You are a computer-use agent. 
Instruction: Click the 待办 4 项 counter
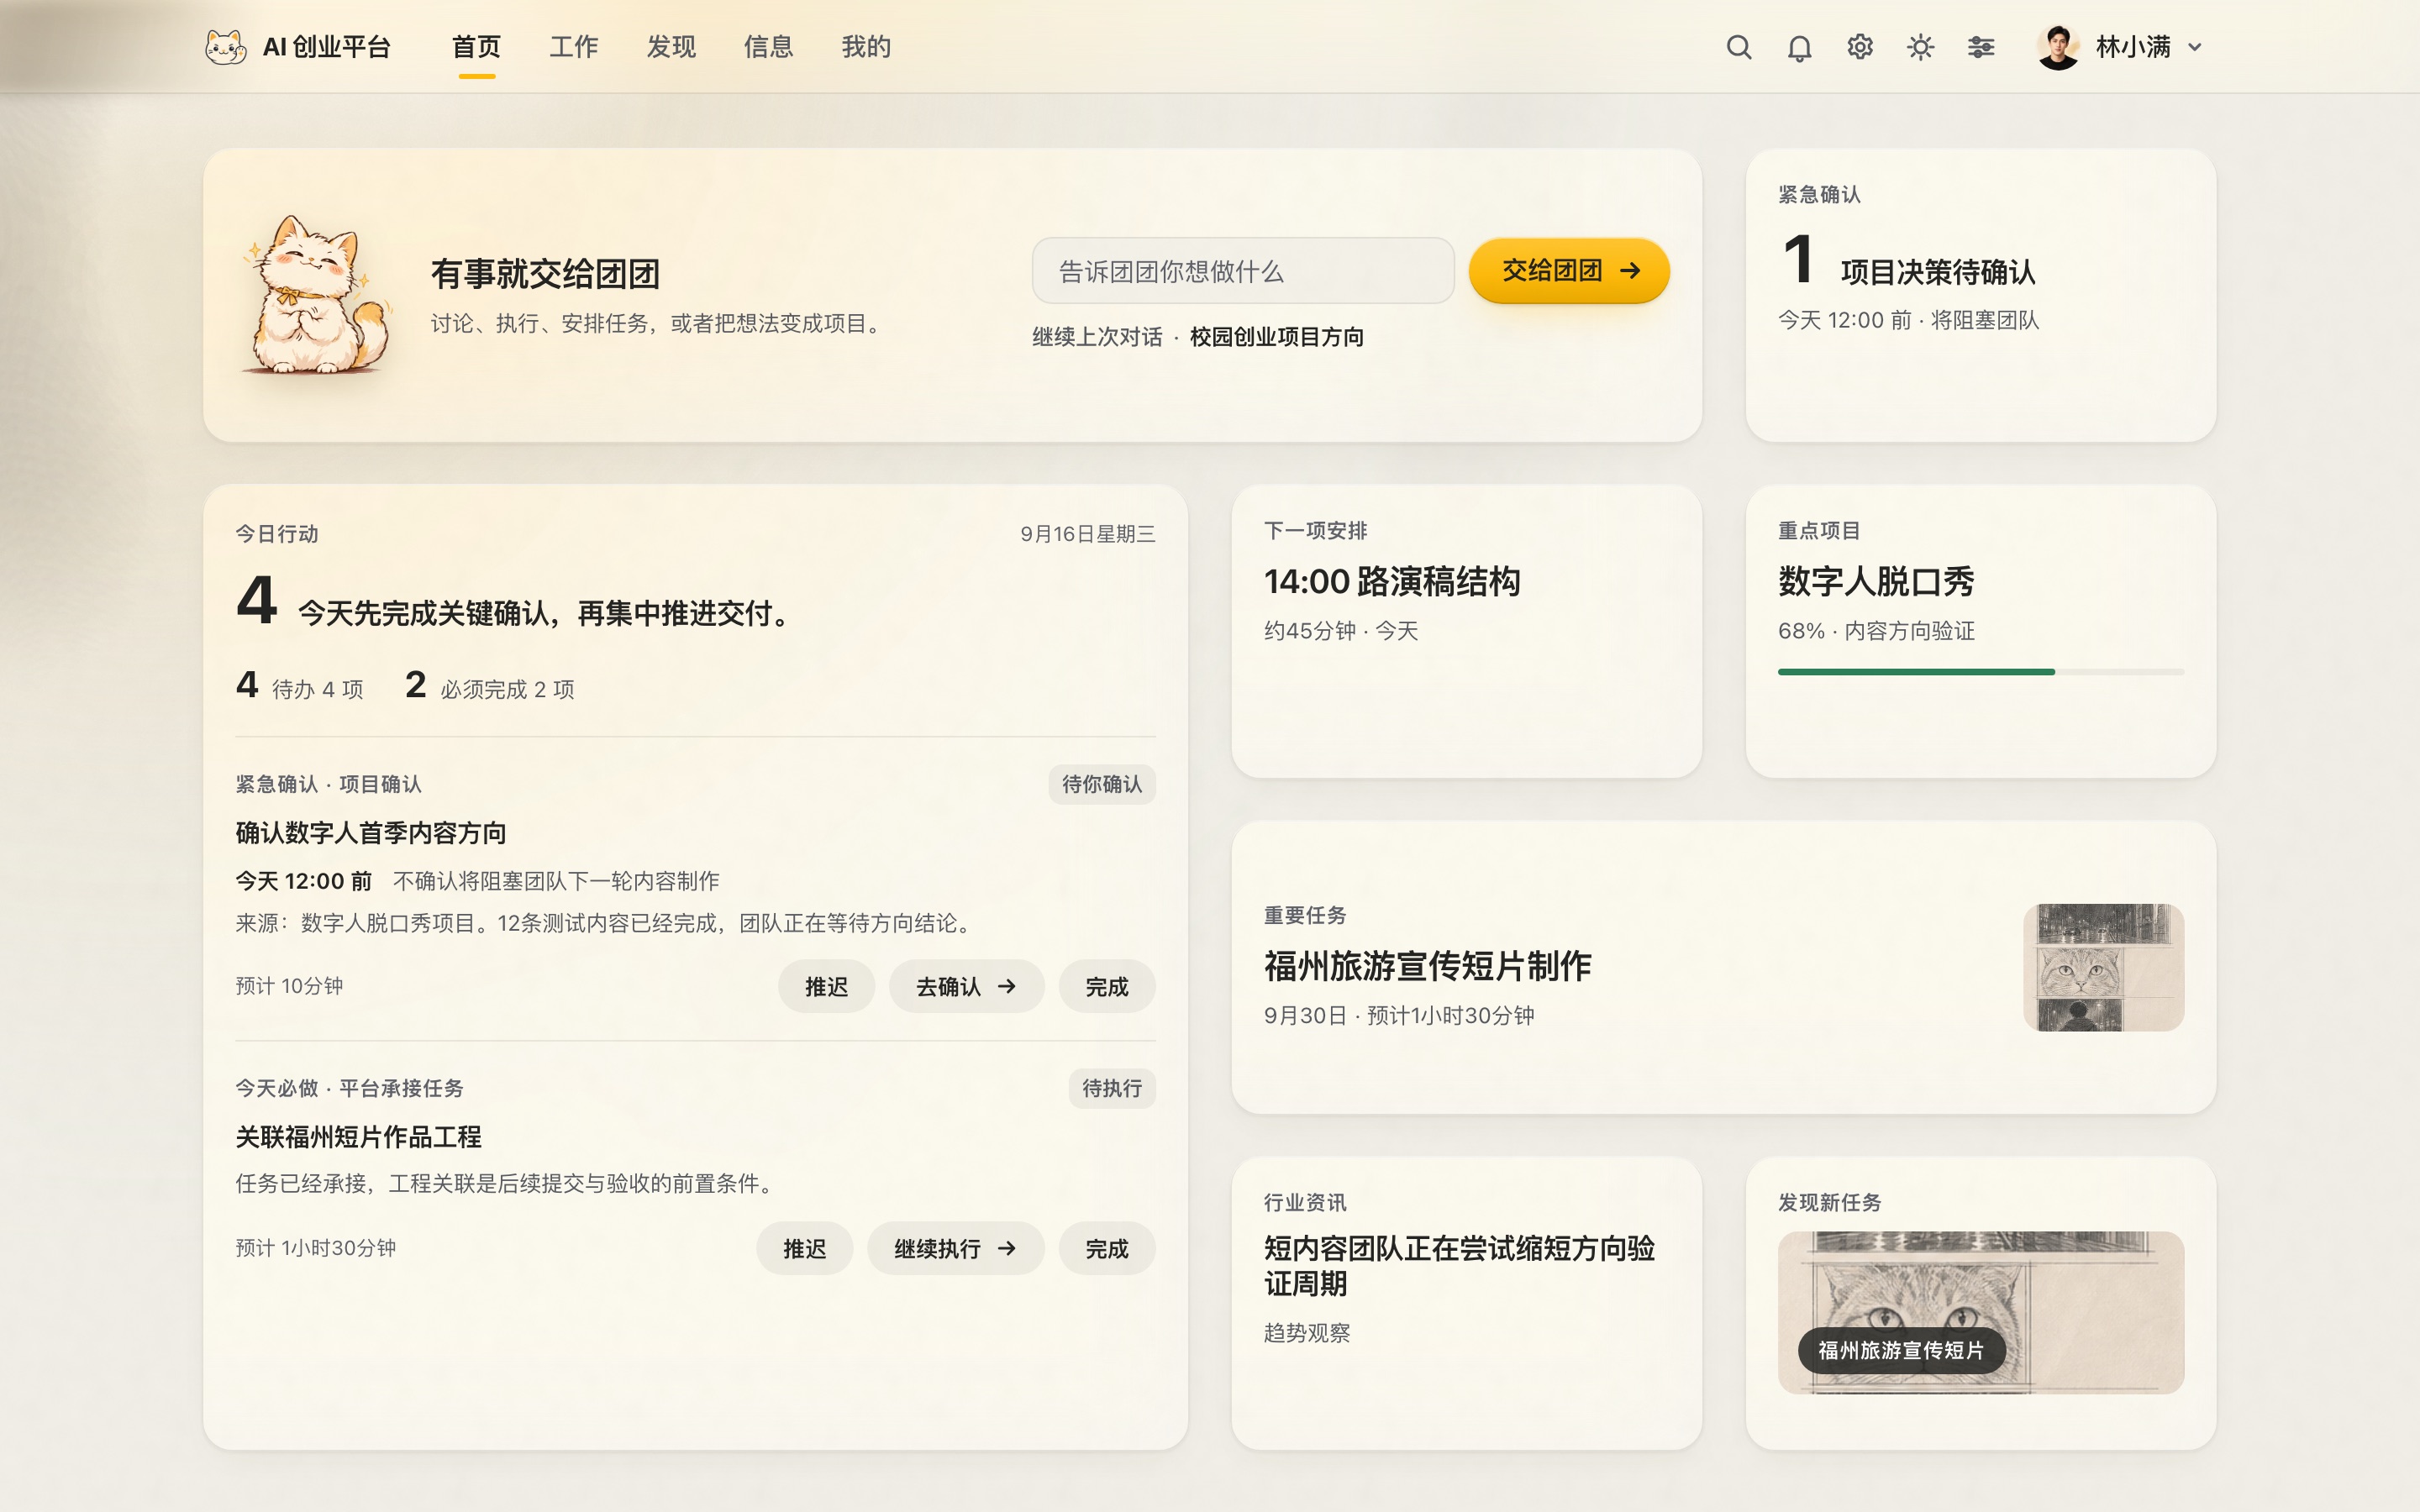300,687
